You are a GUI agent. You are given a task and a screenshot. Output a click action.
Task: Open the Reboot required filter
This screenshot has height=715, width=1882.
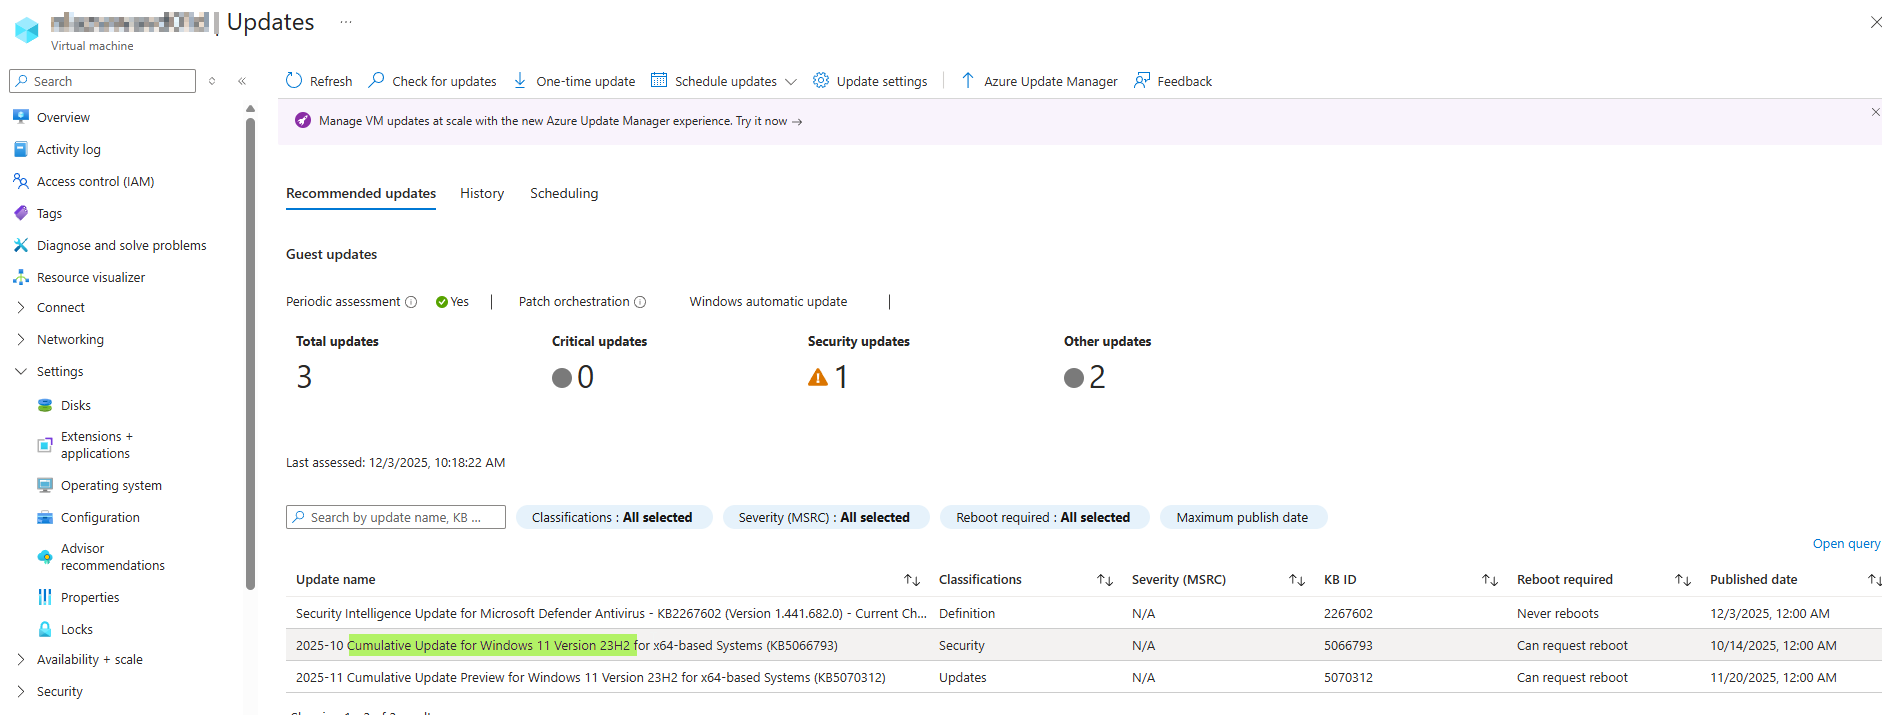pyautogui.click(x=1044, y=517)
